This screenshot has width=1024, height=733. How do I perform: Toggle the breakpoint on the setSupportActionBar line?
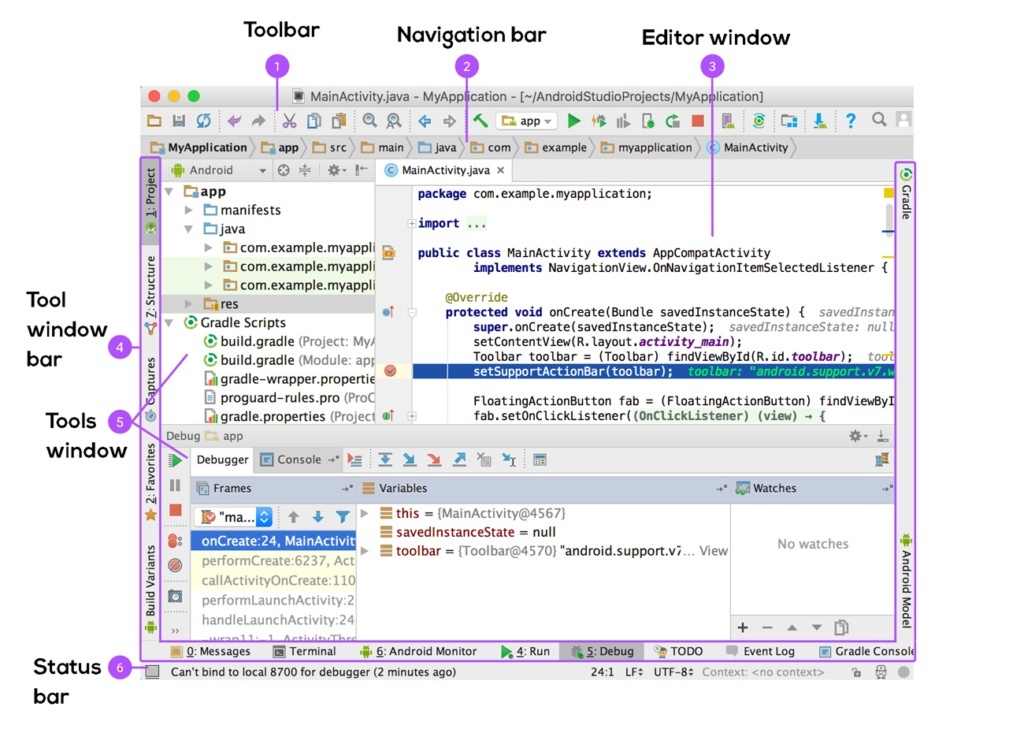coord(390,371)
